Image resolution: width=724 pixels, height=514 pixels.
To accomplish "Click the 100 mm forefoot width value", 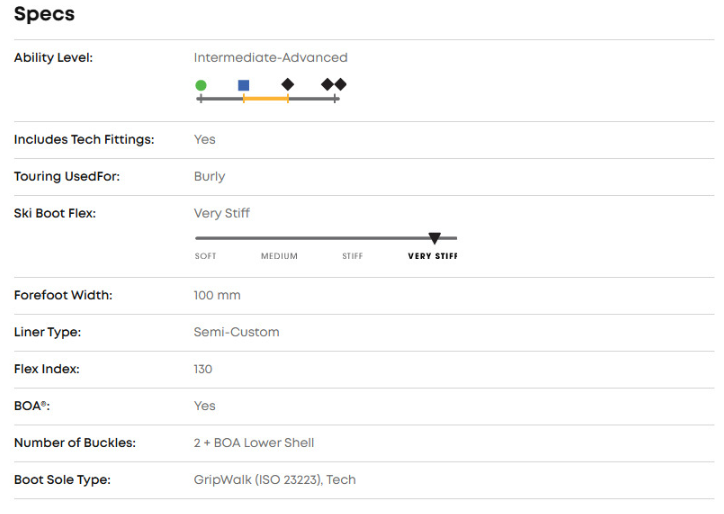I will (217, 296).
